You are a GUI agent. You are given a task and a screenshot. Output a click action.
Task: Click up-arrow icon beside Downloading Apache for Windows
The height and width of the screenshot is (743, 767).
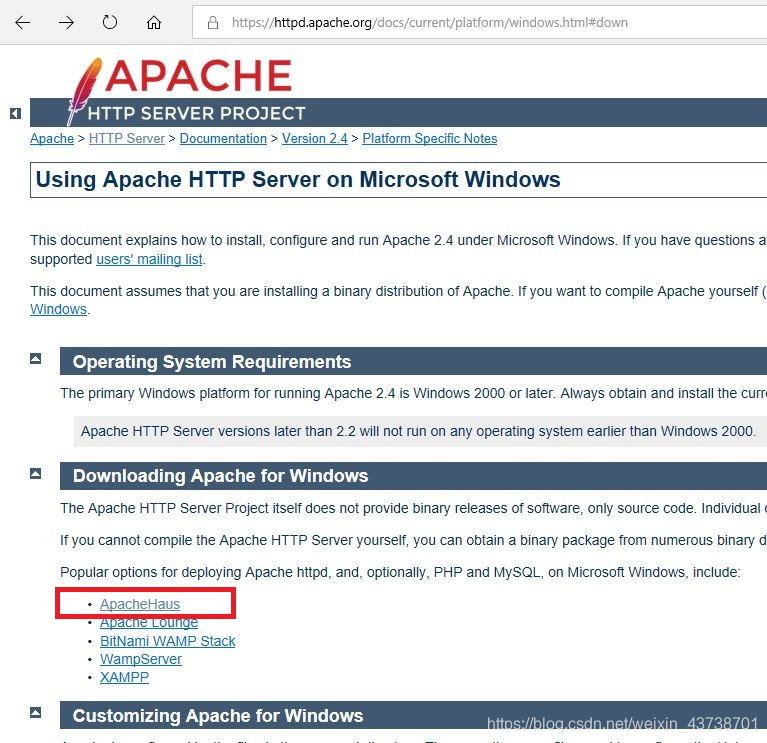tap(35, 473)
